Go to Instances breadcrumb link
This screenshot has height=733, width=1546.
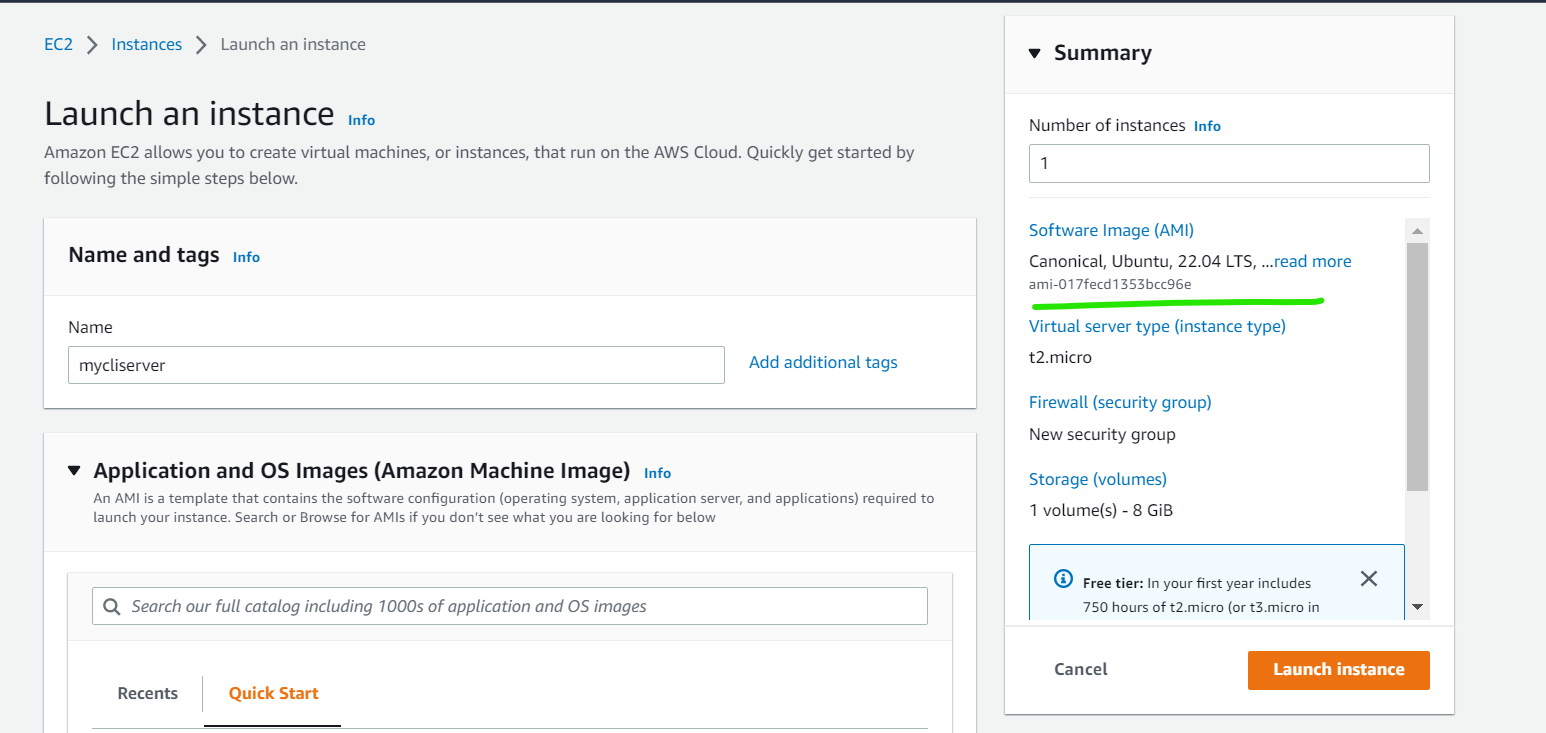point(147,44)
